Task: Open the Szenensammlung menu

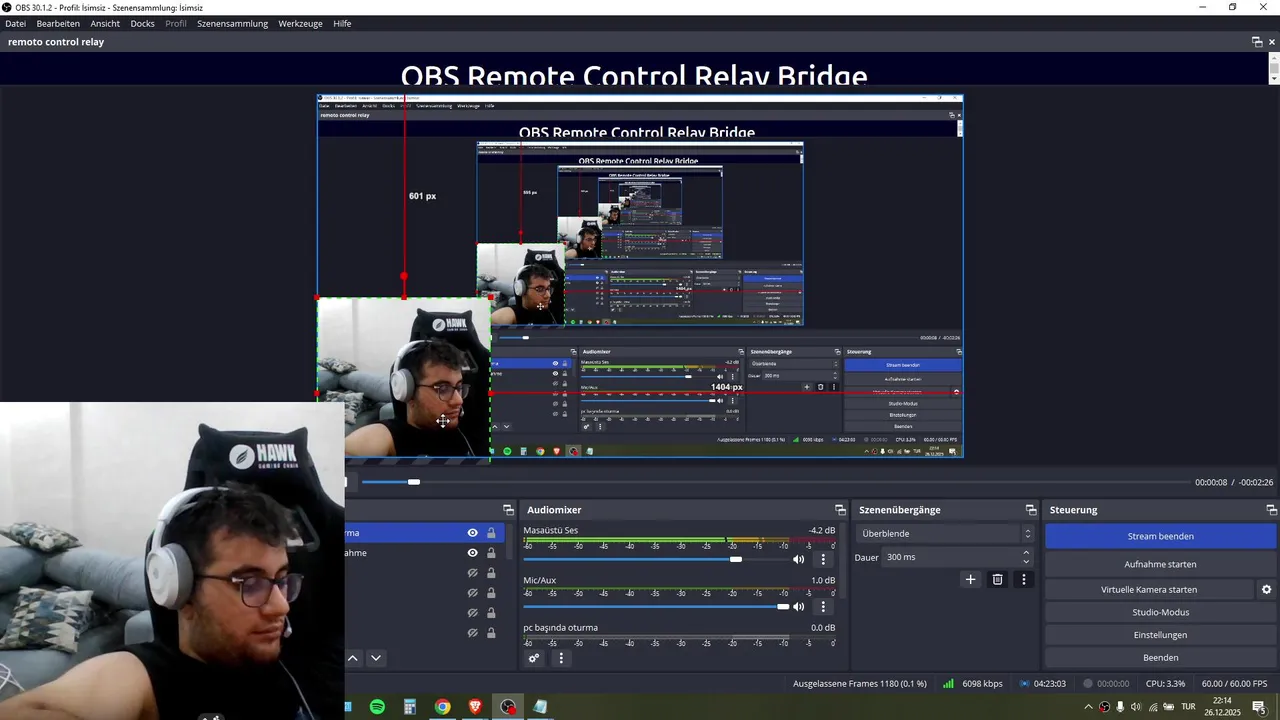Action: coord(232,23)
